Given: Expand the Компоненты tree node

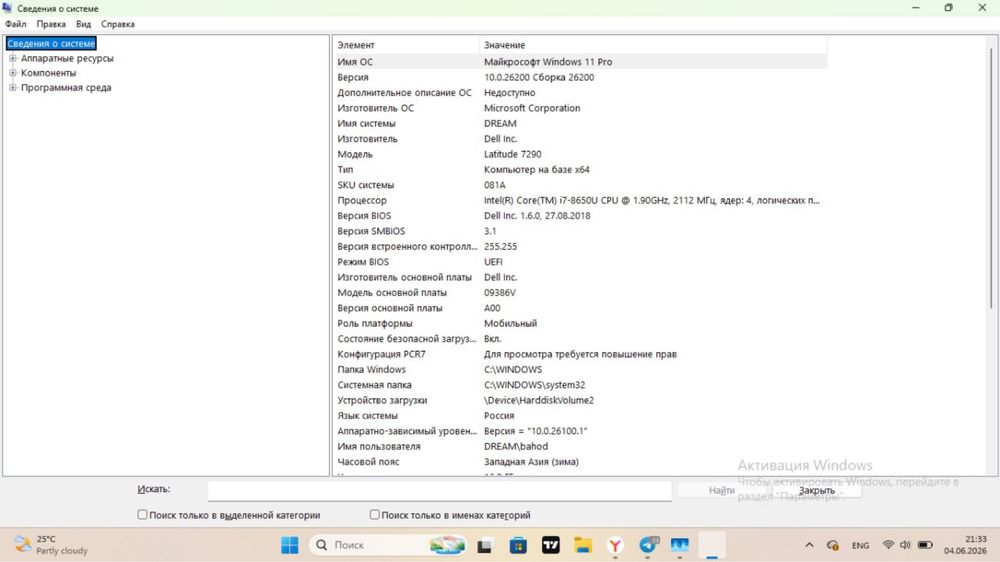Looking at the screenshot, I should 13,73.
